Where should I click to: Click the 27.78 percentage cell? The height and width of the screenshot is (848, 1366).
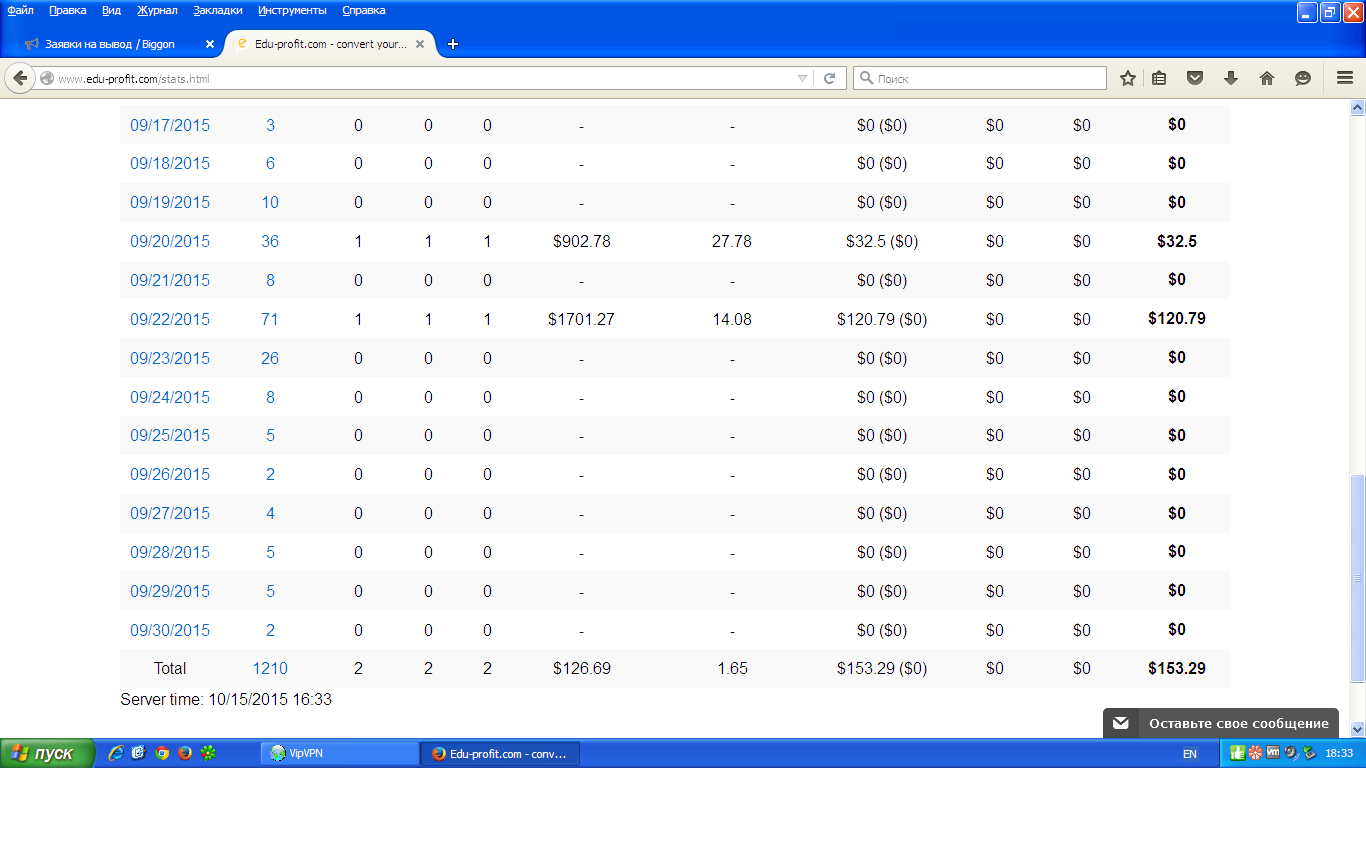coord(732,241)
